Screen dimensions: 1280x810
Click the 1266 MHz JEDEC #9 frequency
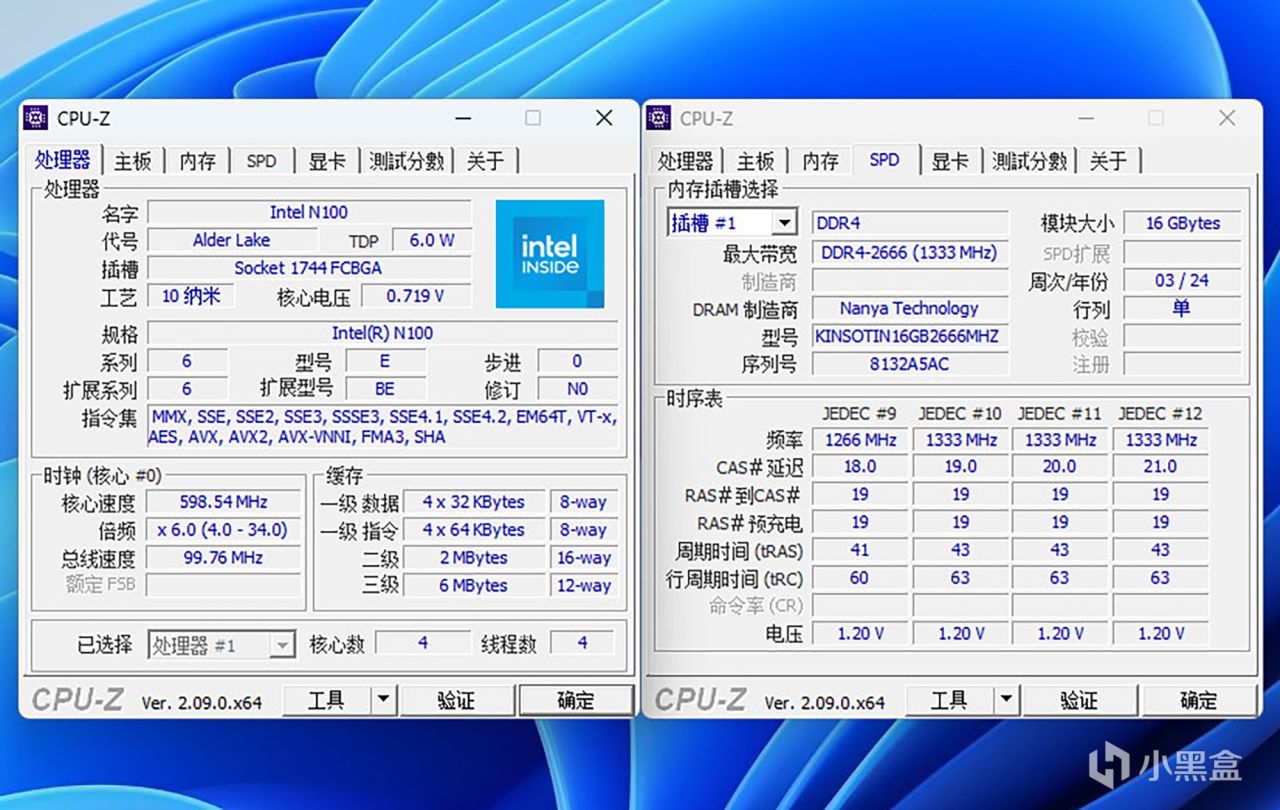[860, 440]
